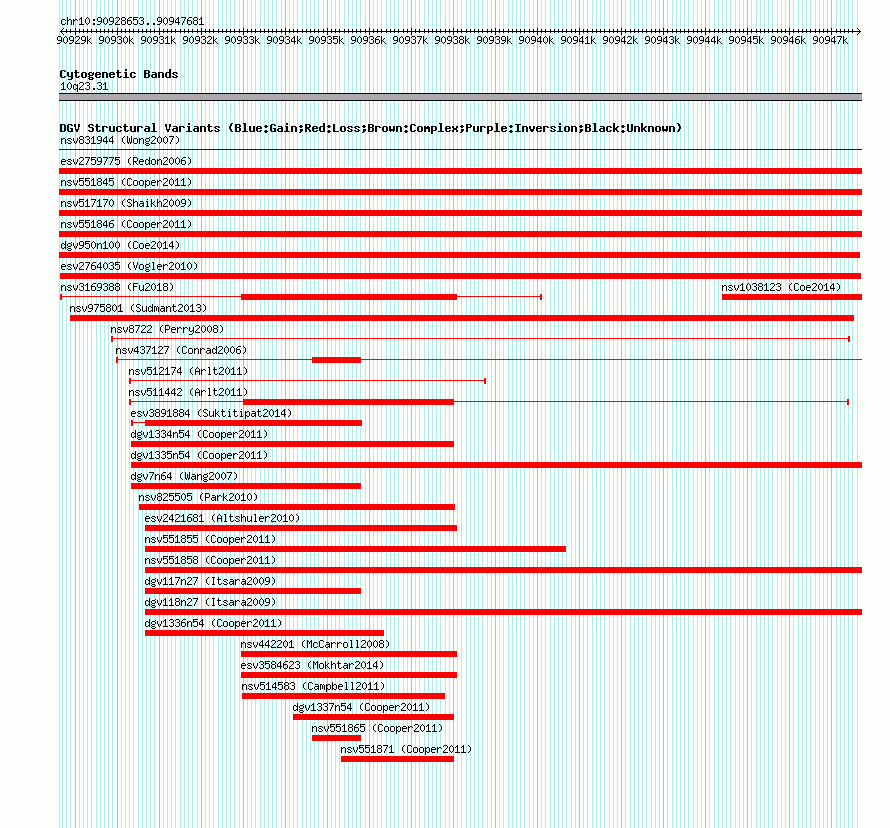Click the ruler's right arrow end
The image size is (890, 828).
[x=859, y=31]
